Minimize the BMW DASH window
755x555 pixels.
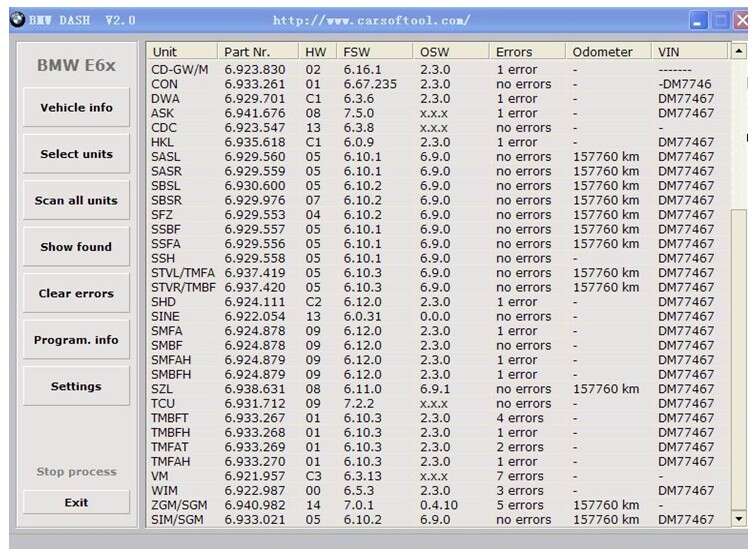click(x=699, y=21)
